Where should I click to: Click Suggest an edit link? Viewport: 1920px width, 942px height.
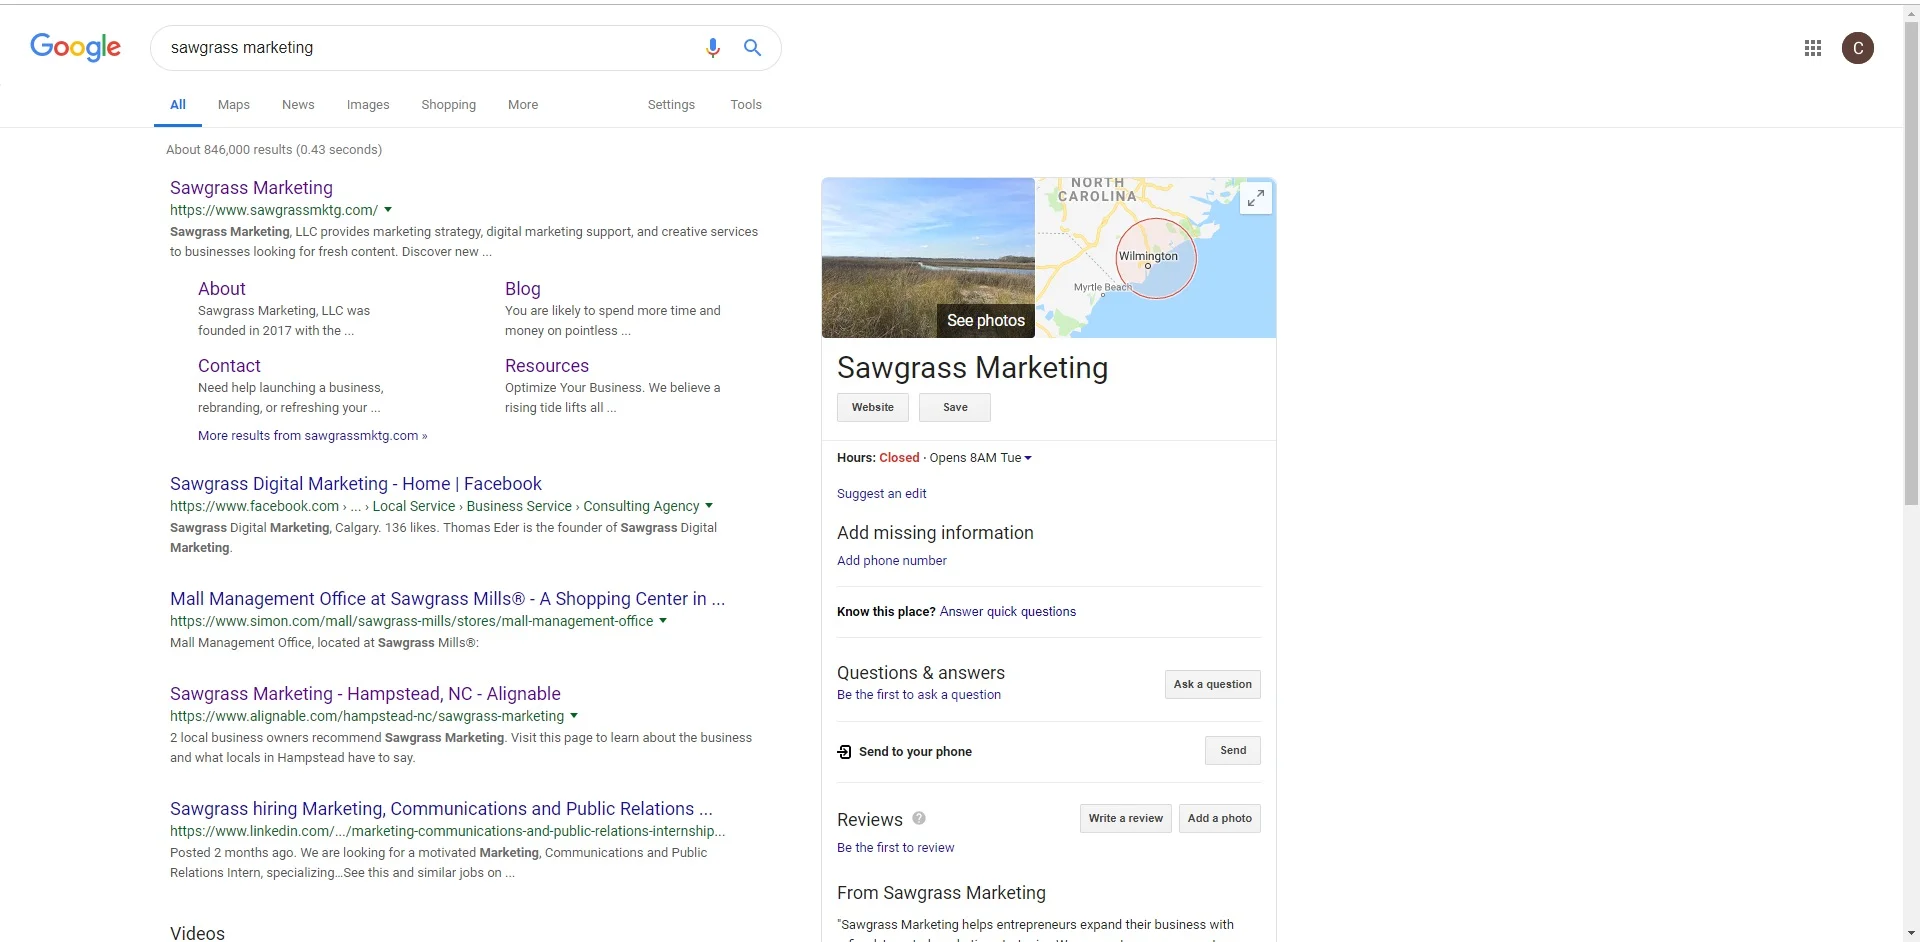[882, 494]
